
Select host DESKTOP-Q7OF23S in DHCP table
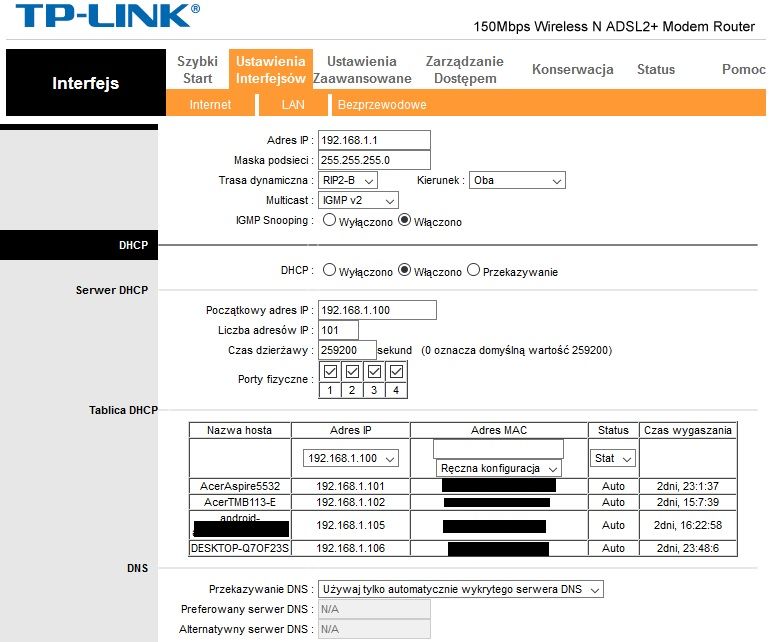pos(240,548)
